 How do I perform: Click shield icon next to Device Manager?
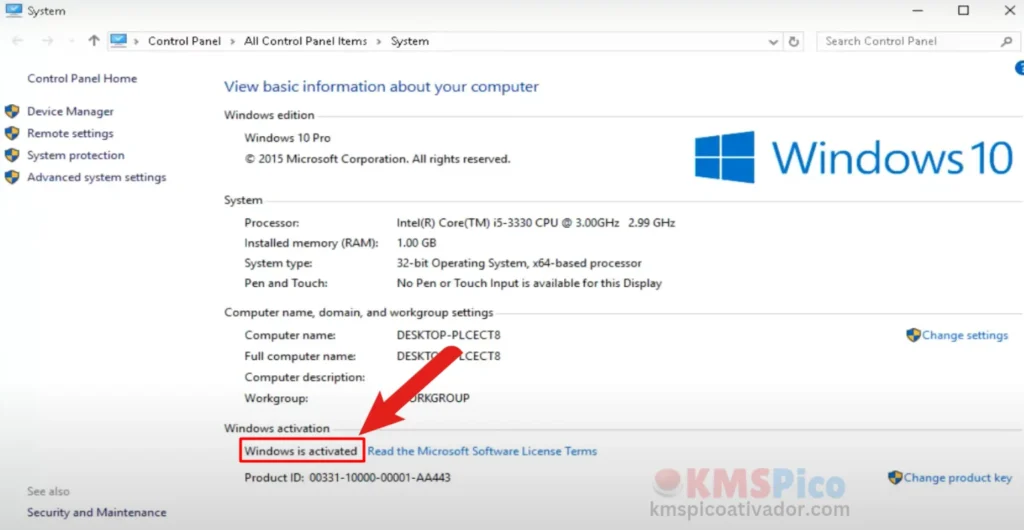click(12, 111)
